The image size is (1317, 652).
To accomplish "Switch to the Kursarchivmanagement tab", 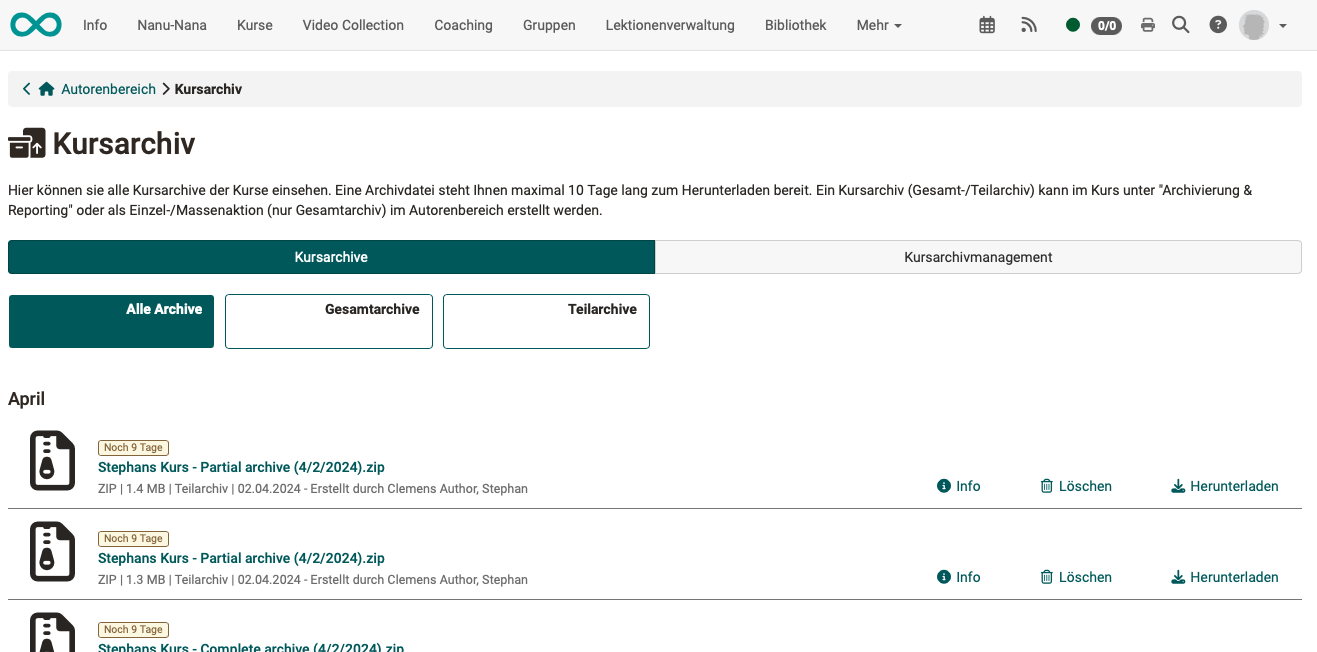I will tap(978, 257).
